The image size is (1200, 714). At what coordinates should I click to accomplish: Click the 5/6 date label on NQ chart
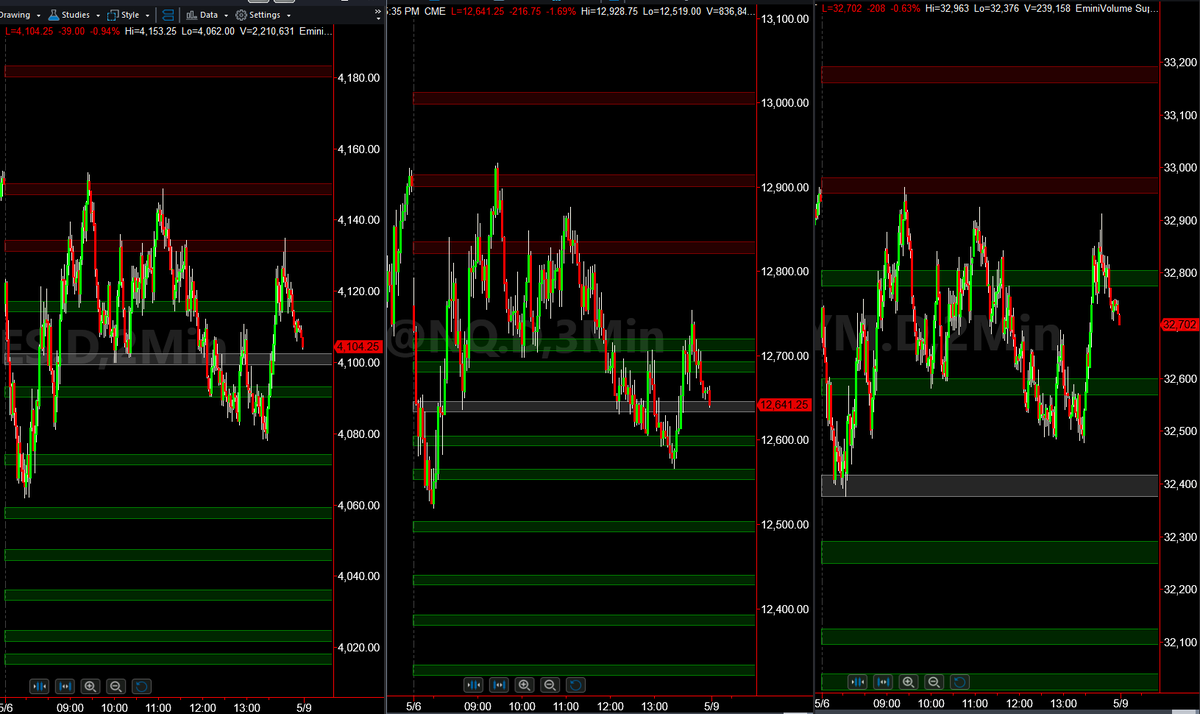(x=415, y=706)
